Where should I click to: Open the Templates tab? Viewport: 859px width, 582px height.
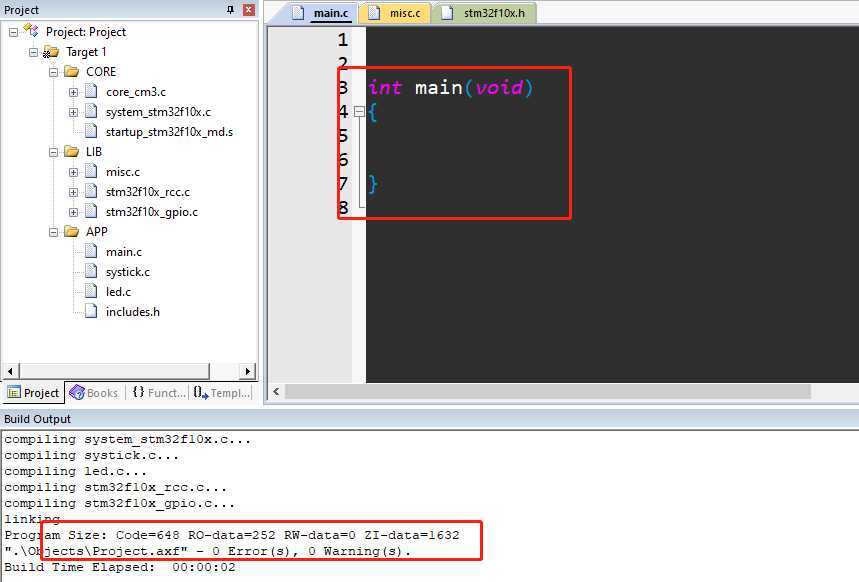click(222, 393)
